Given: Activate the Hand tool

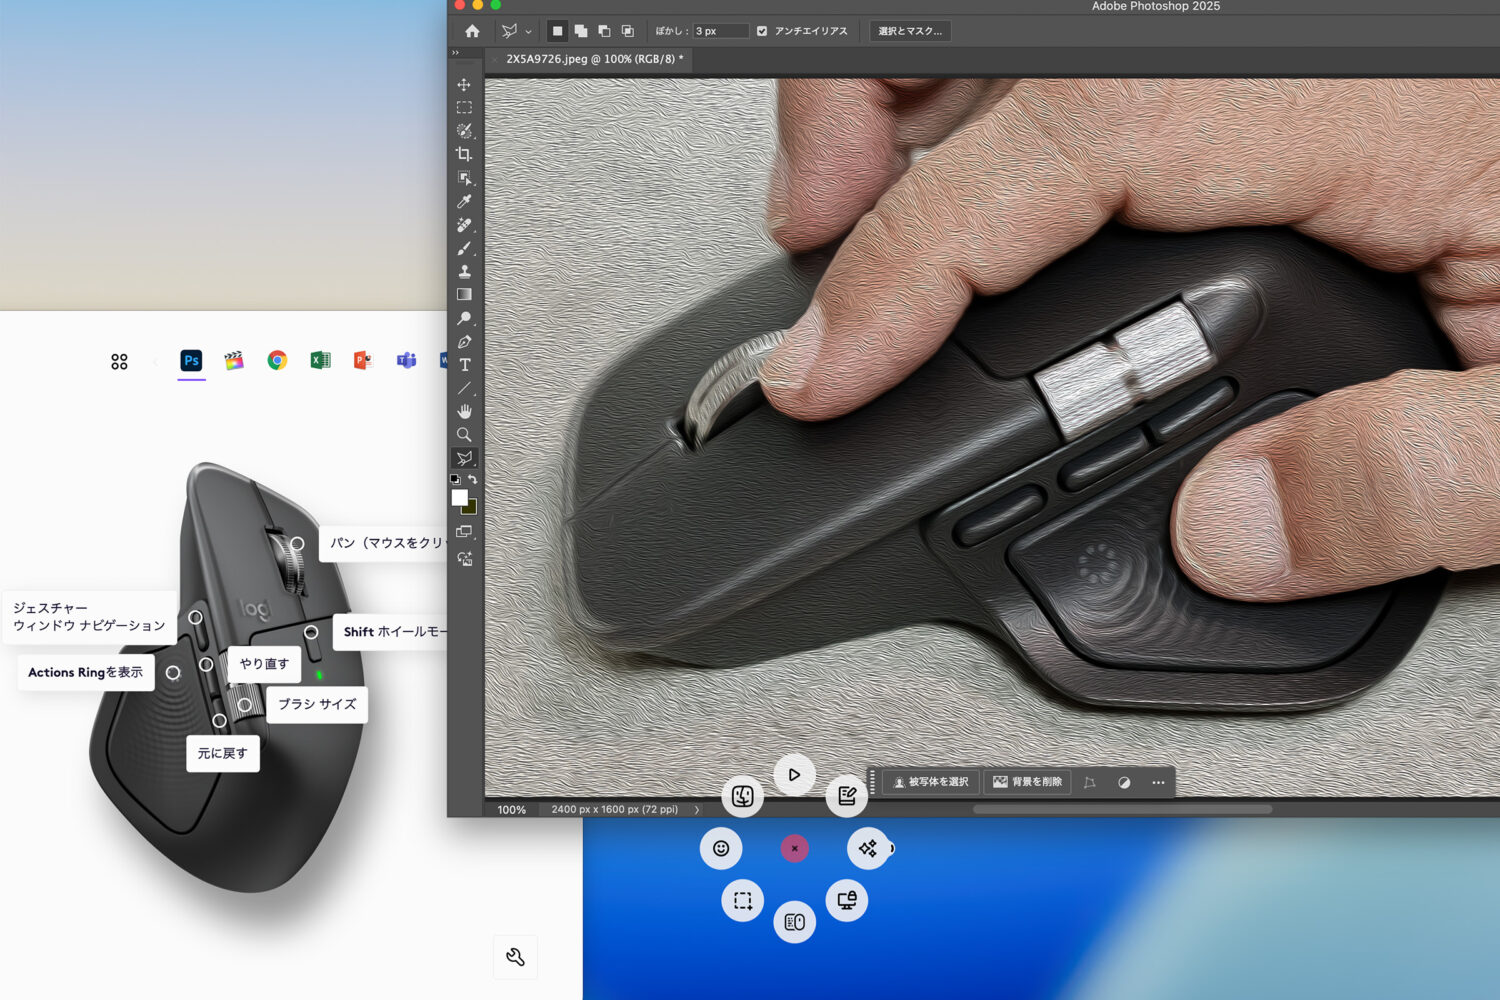Looking at the screenshot, I should [464, 411].
